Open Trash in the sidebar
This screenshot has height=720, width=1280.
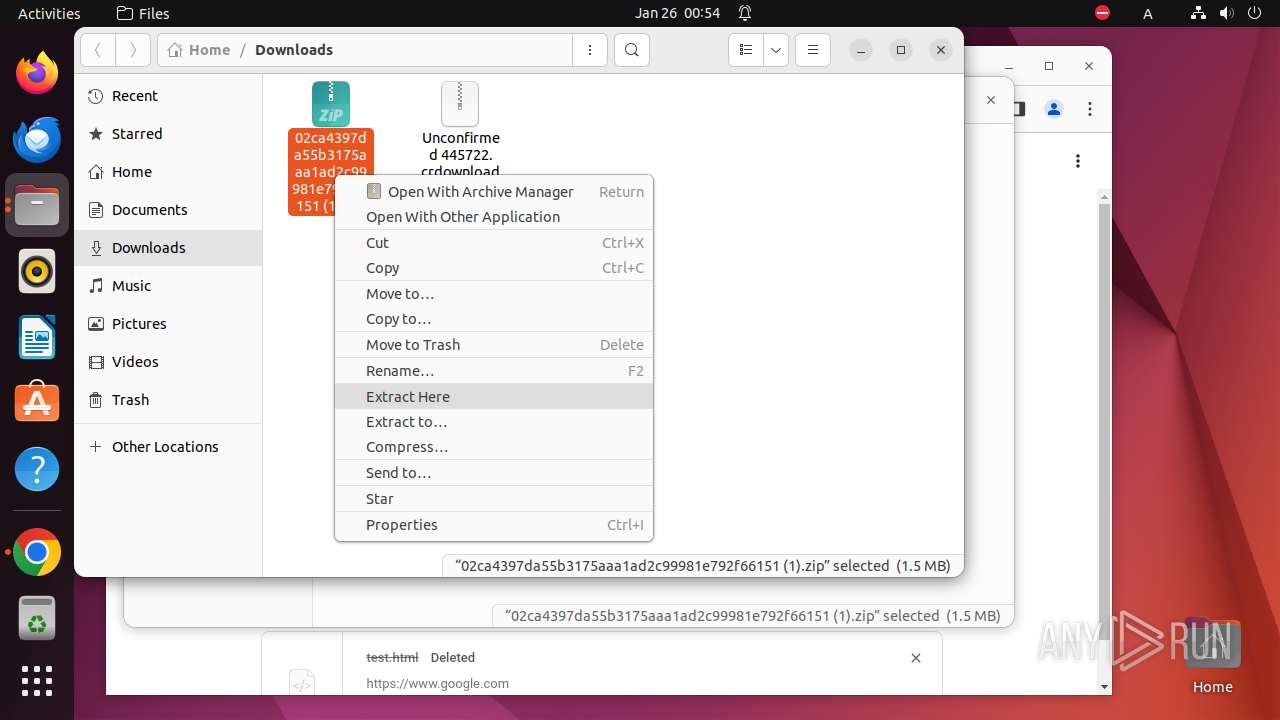click(x=168, y=400)
